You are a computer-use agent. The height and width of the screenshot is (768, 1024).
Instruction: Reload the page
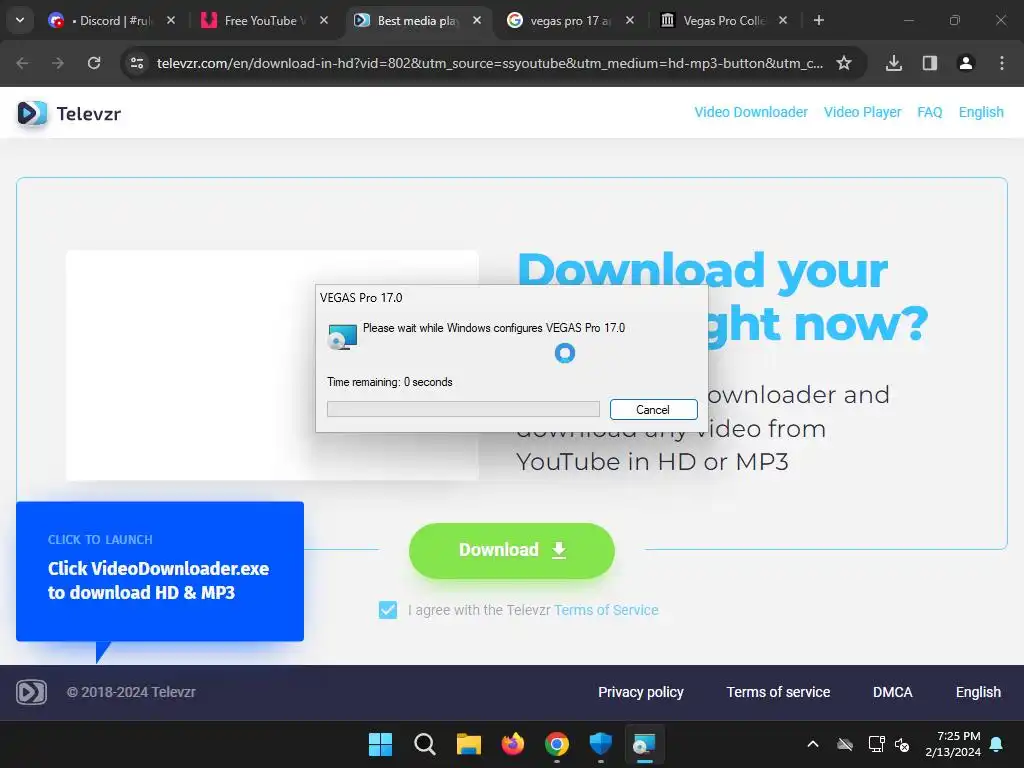tap(94, 63)
